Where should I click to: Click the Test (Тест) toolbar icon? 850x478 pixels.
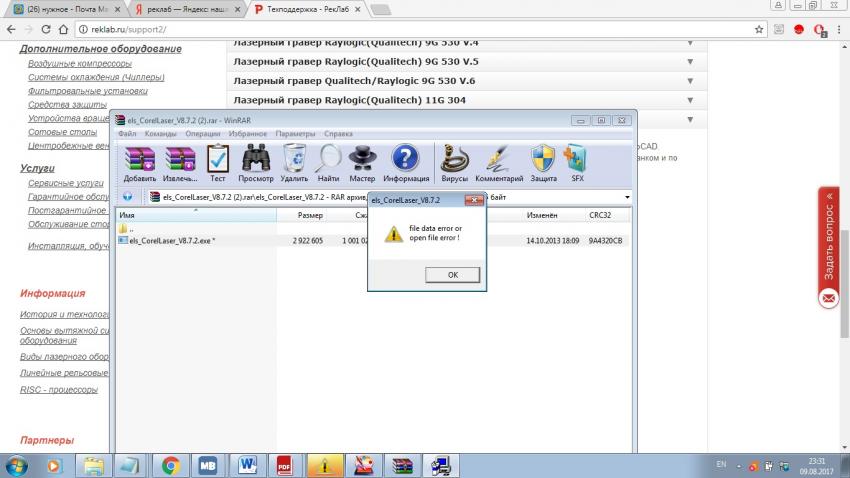pos(217,161)
